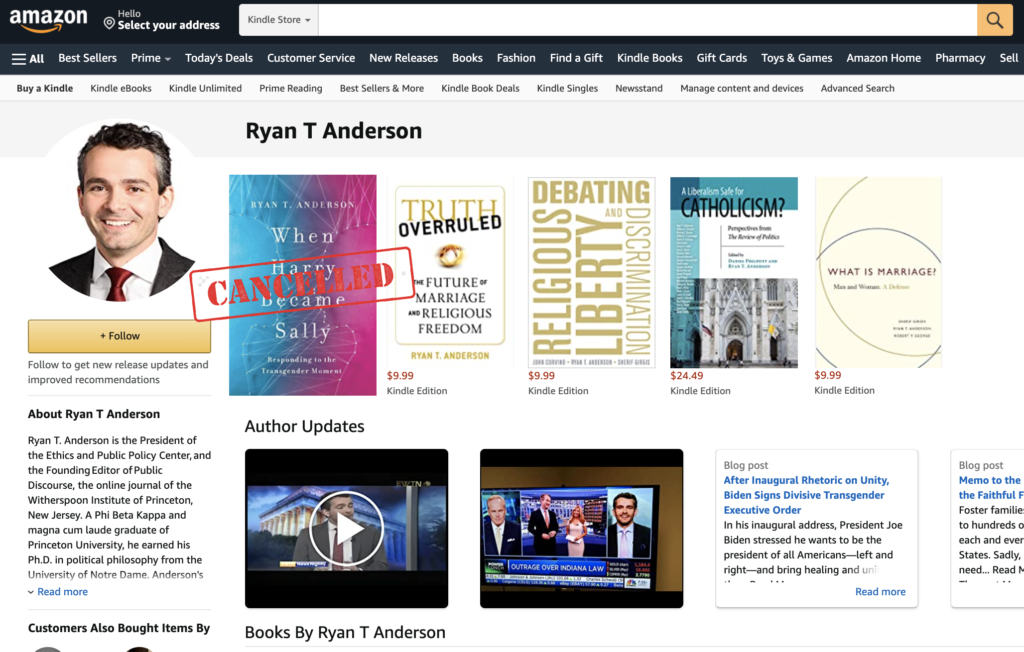Click Ryan T Anderson's profile photo
Image resolution: width=1024 pixels, height=652 pixels.
point(120,210)
